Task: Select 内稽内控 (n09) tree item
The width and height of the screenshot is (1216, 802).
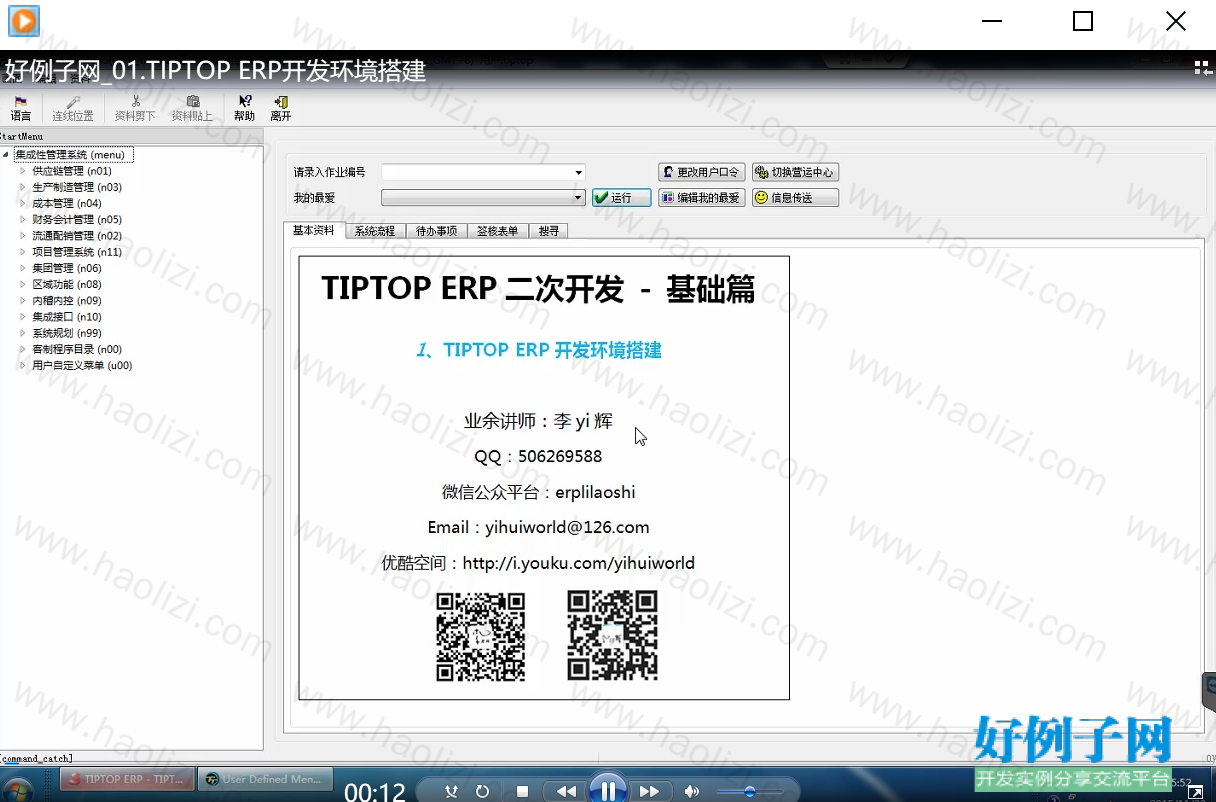Action: [66, 300]
